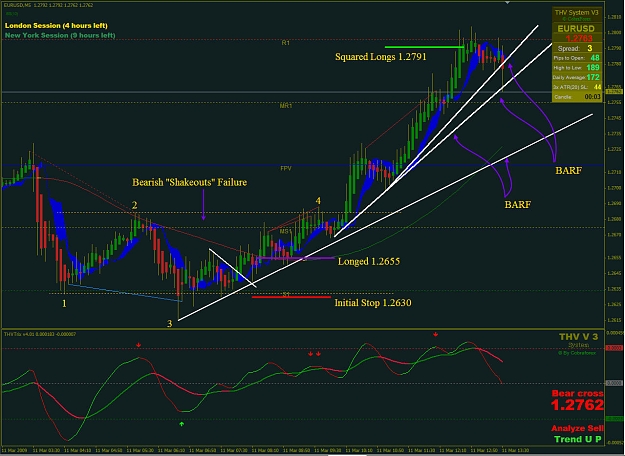Click the MR1 pivot level label

pos(286,106)
